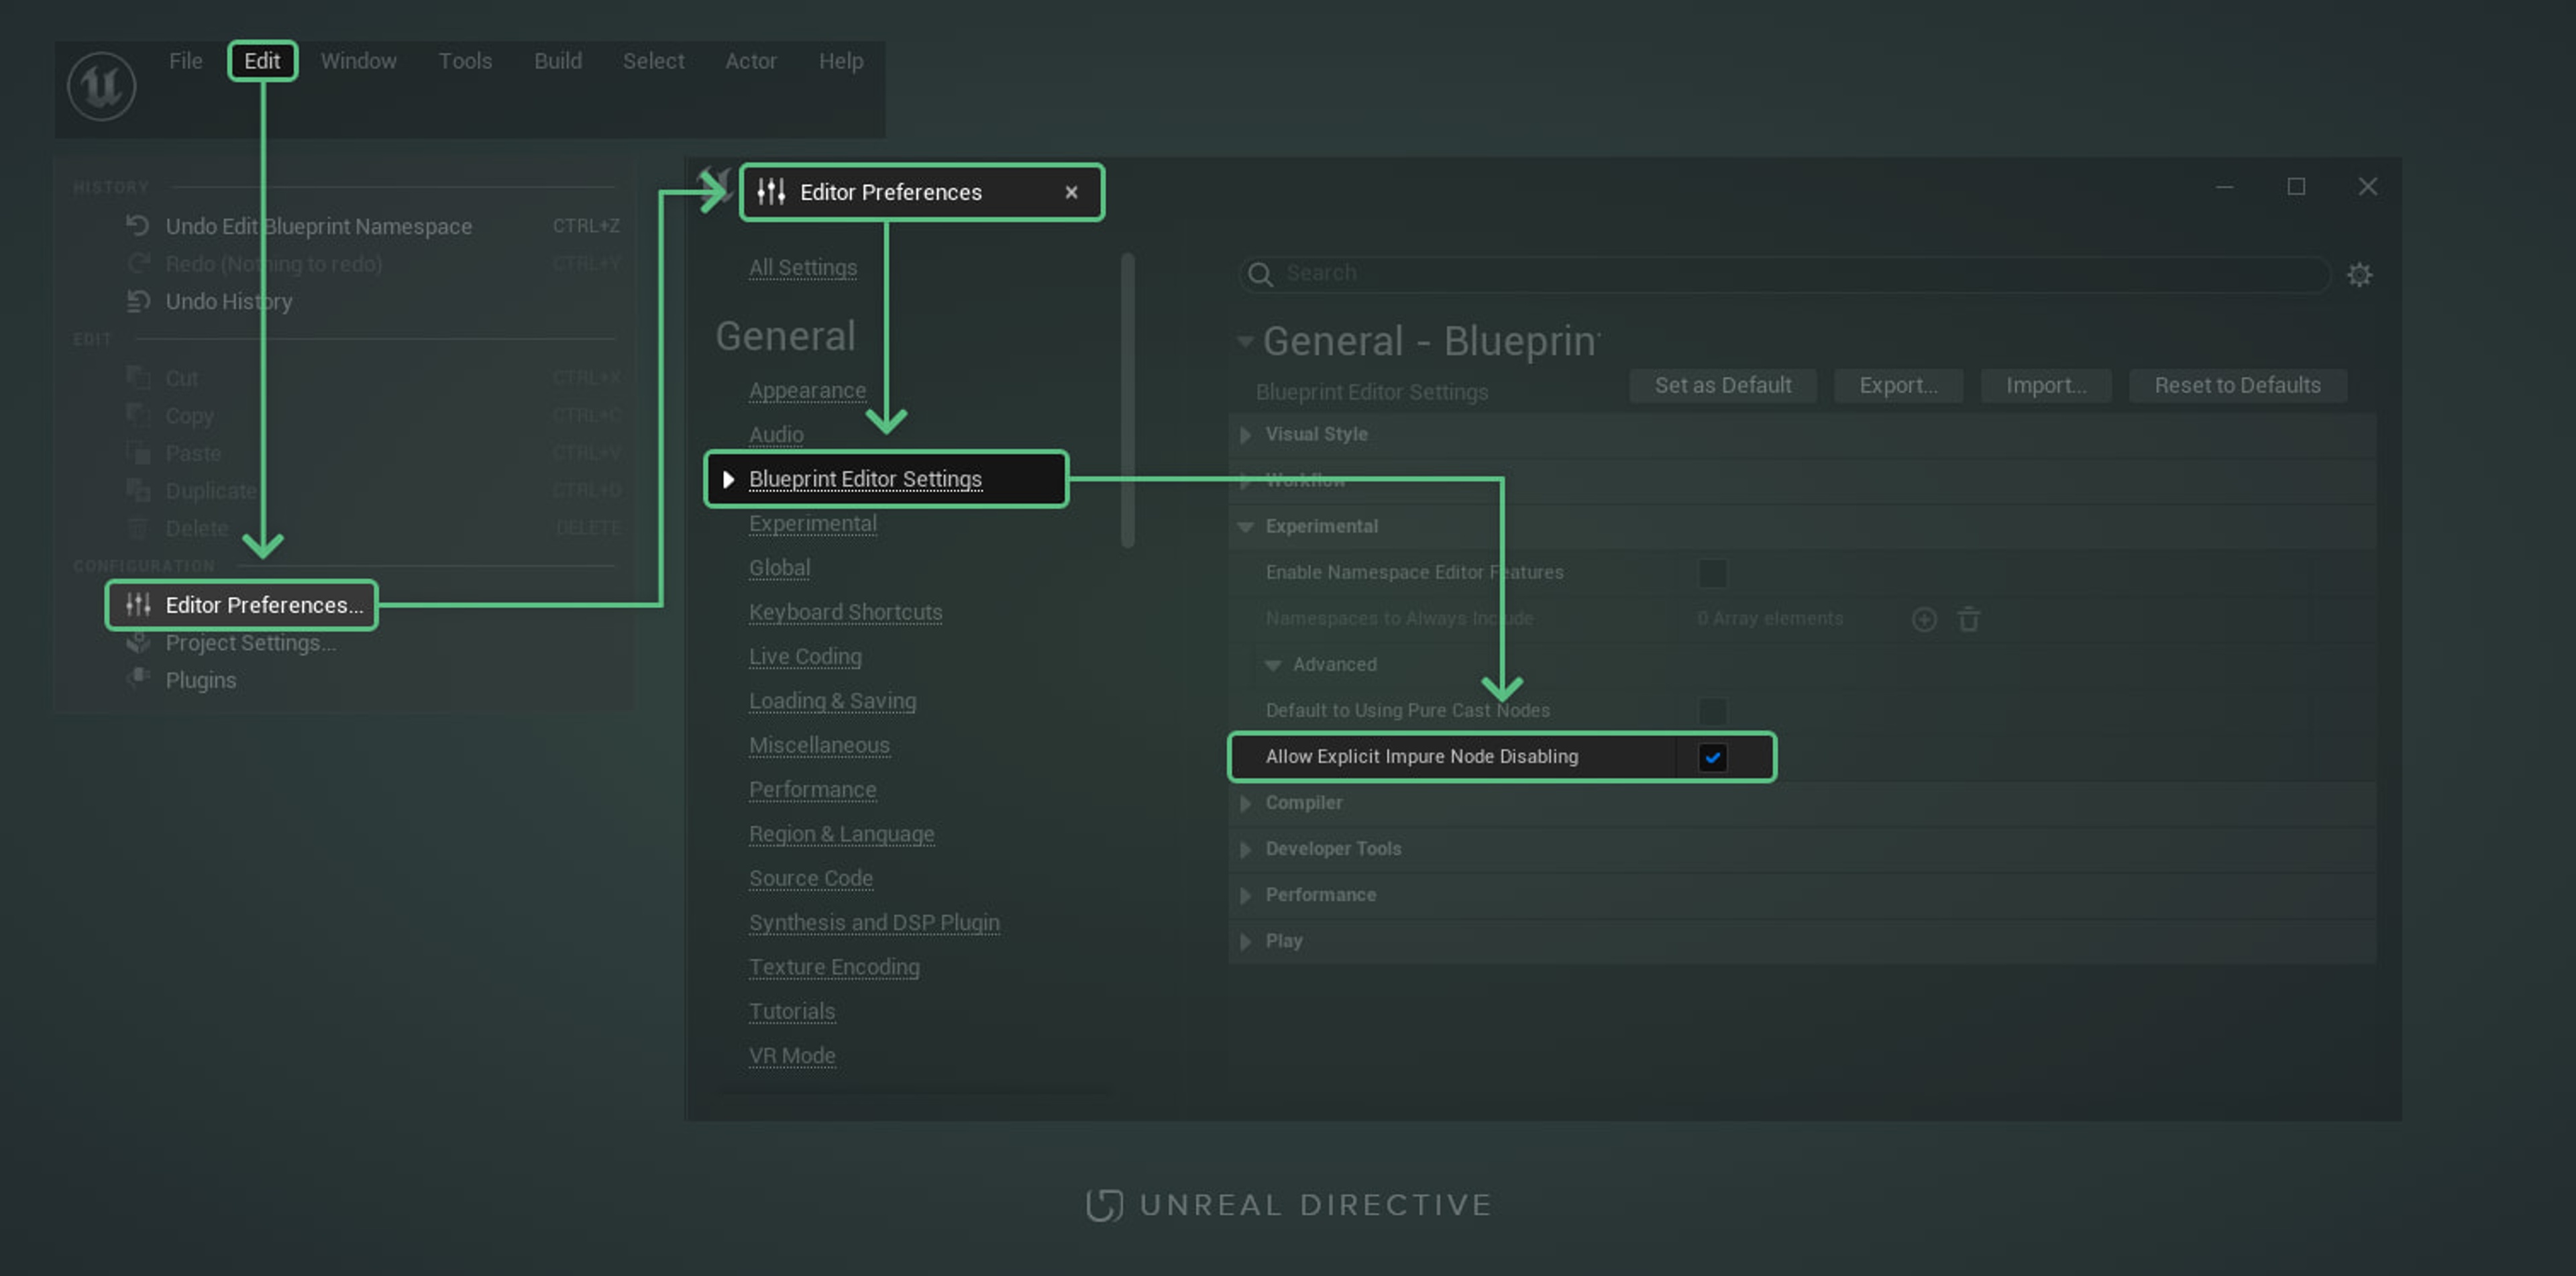Collapse the Advanced subsection

(1272, 665)
